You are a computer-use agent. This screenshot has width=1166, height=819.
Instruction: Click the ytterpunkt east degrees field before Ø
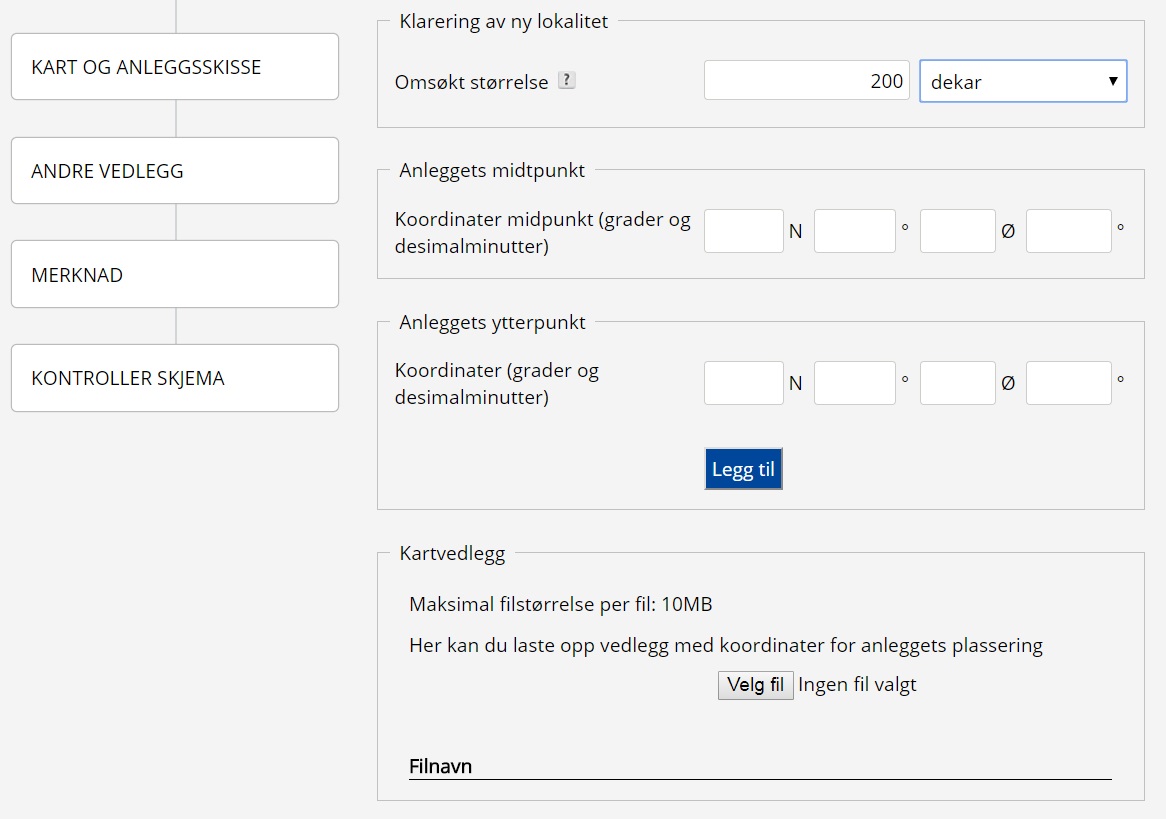pos(957,383)
